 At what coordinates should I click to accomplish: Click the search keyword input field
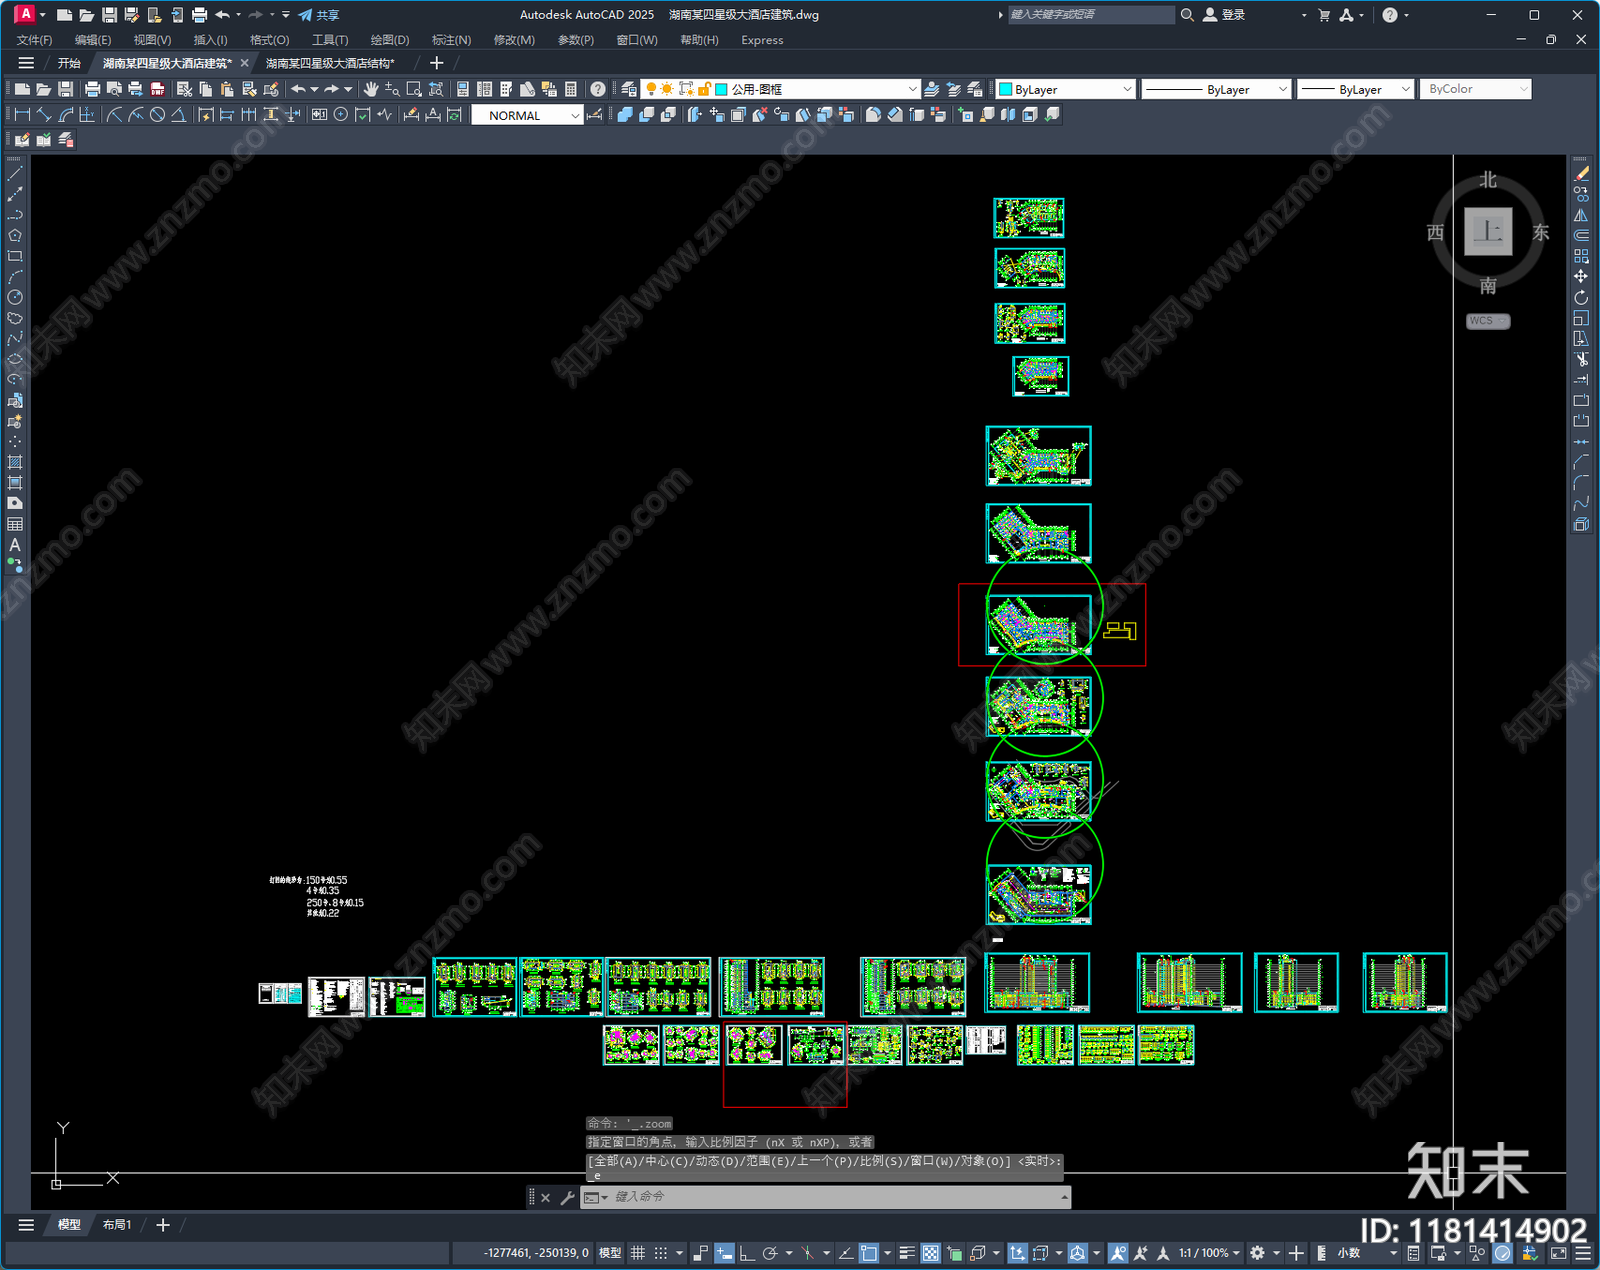[1090, 15]
